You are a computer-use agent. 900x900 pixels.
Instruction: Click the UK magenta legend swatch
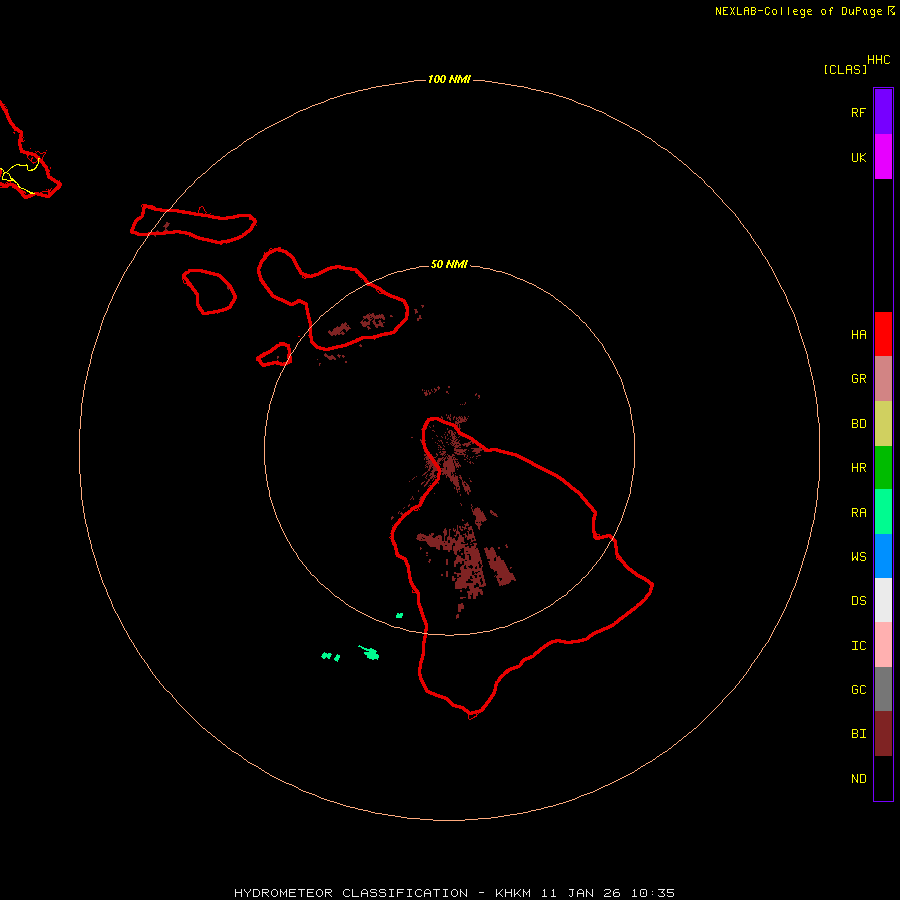click(x=883, y=157)
